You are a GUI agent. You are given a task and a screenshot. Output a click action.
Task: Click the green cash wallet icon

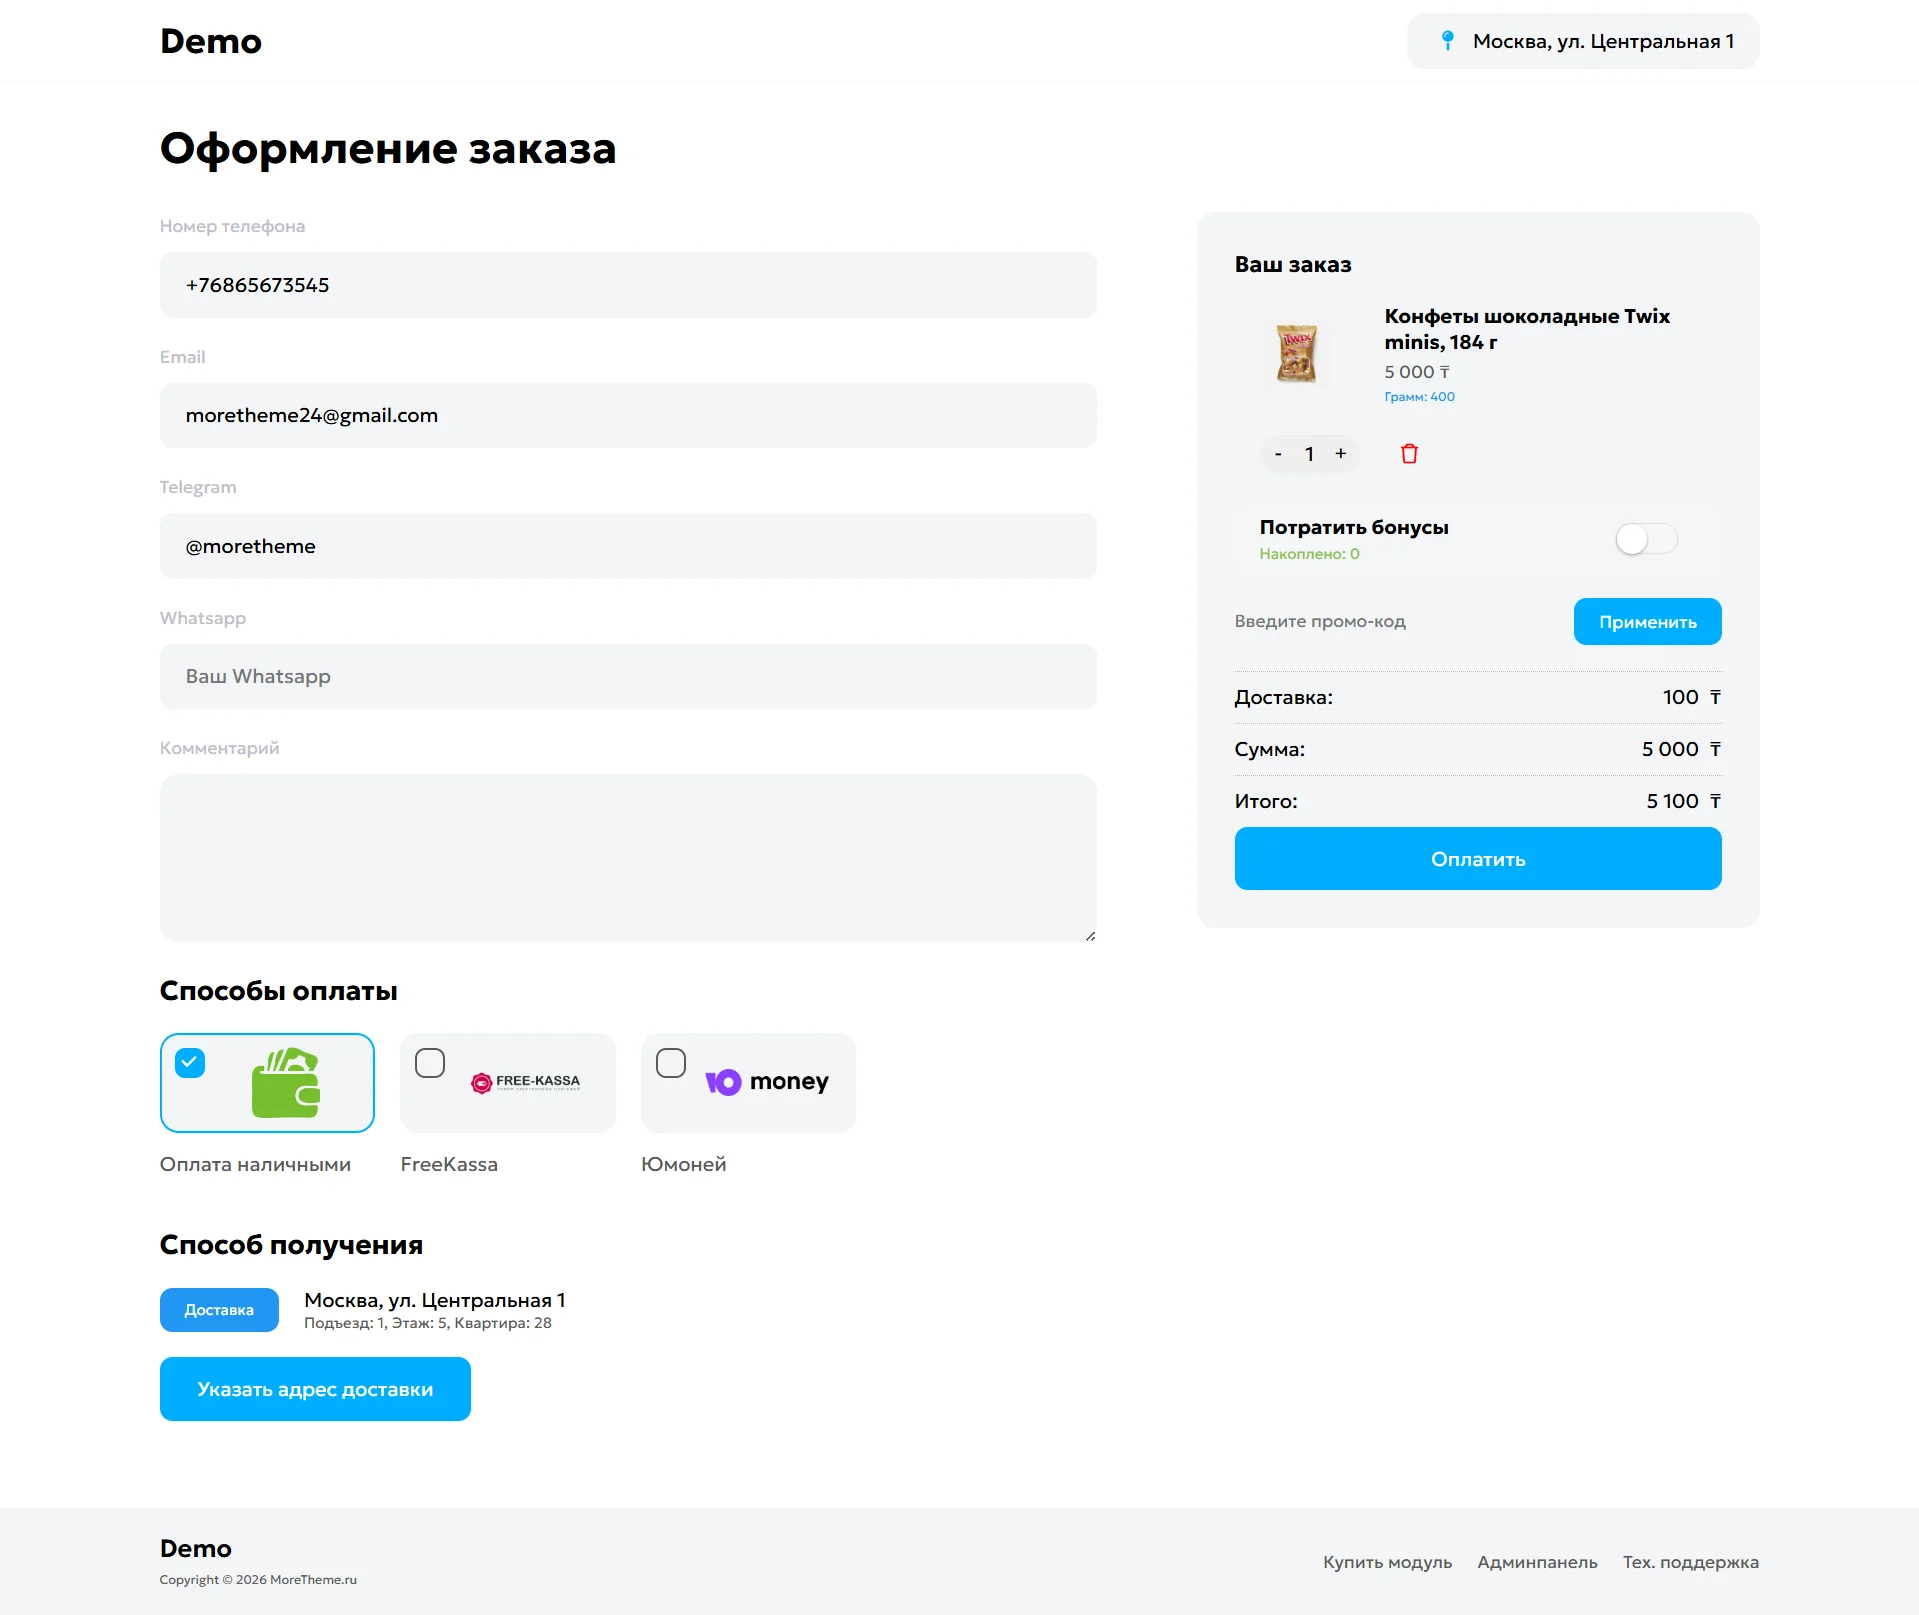(286, 1083)
